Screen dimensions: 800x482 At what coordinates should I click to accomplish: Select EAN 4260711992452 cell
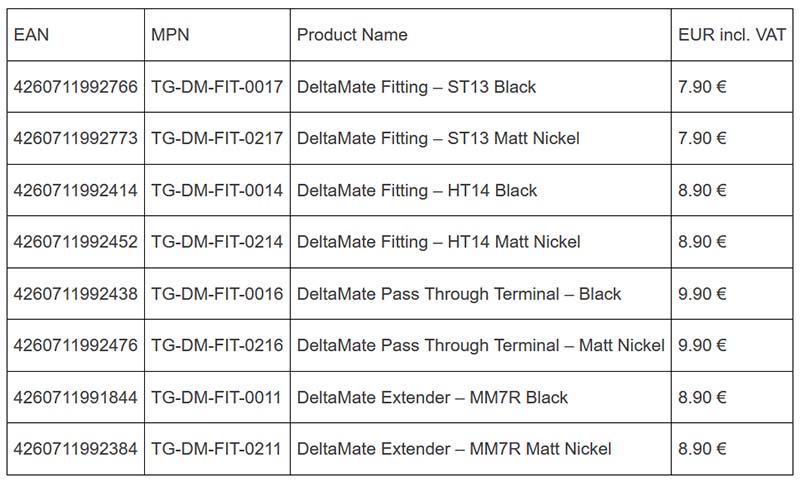coord(75,242)
